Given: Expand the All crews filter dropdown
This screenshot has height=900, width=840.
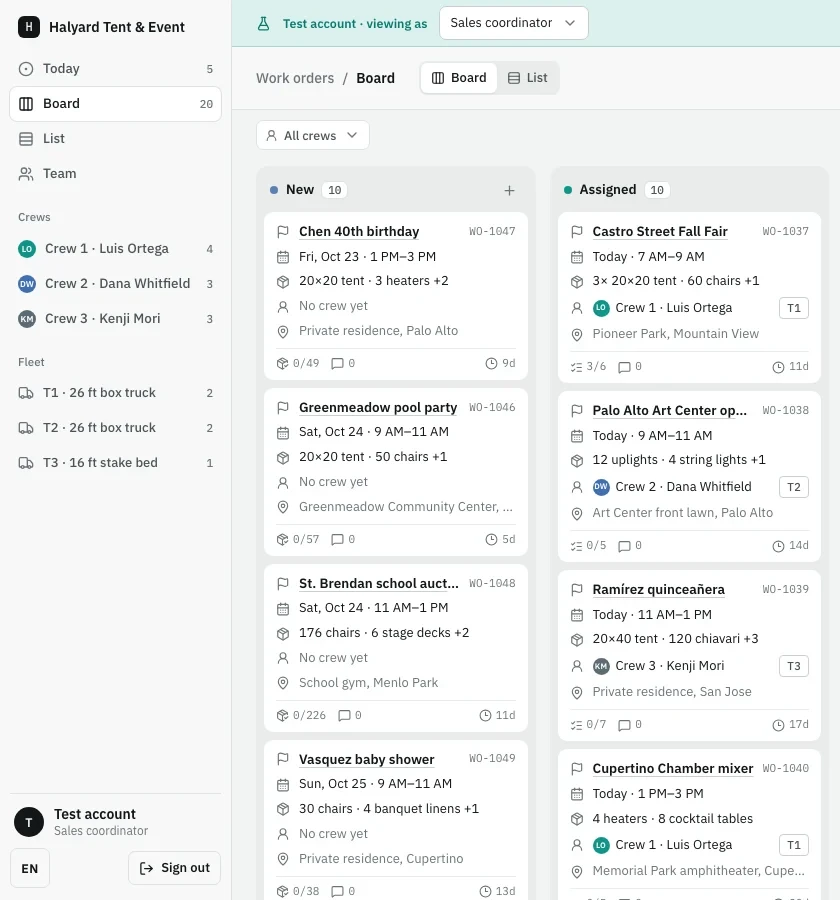Looking at the screenshot, I should (x=312, y=135).
